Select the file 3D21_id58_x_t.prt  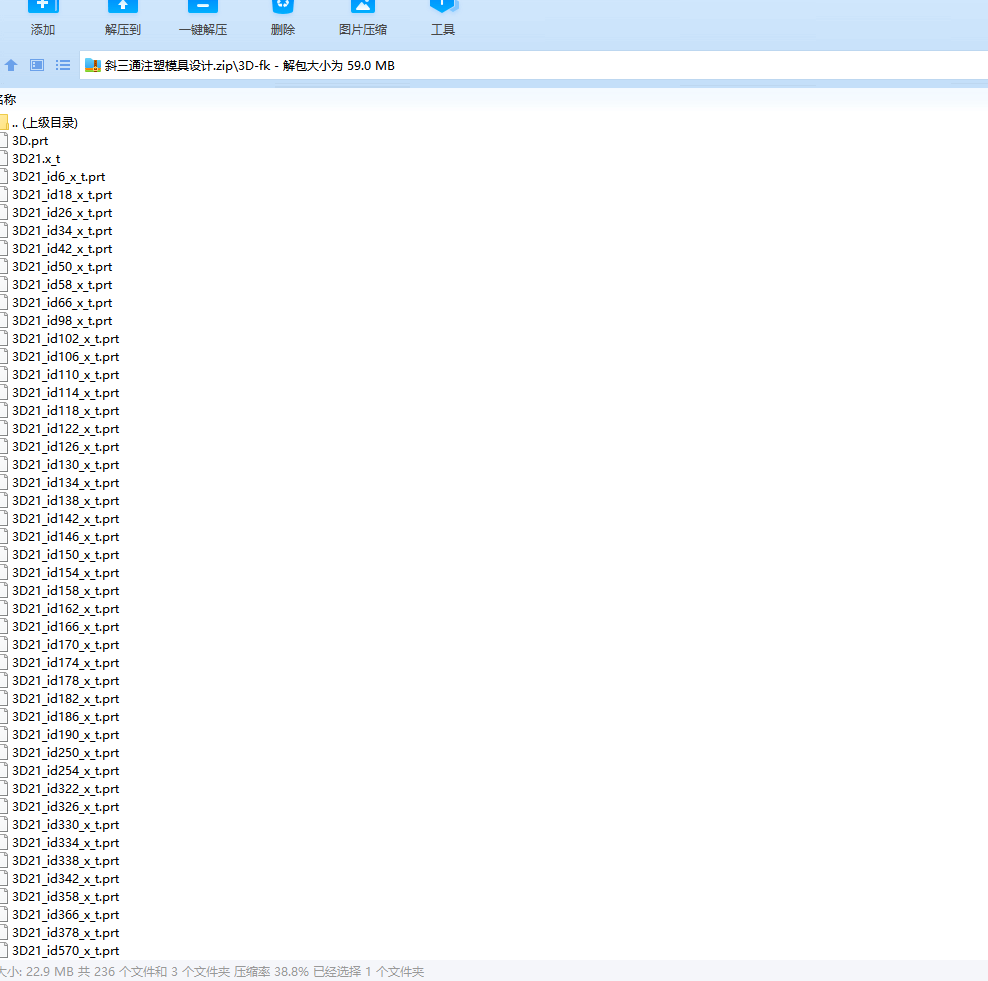click(x=62, y=285)
